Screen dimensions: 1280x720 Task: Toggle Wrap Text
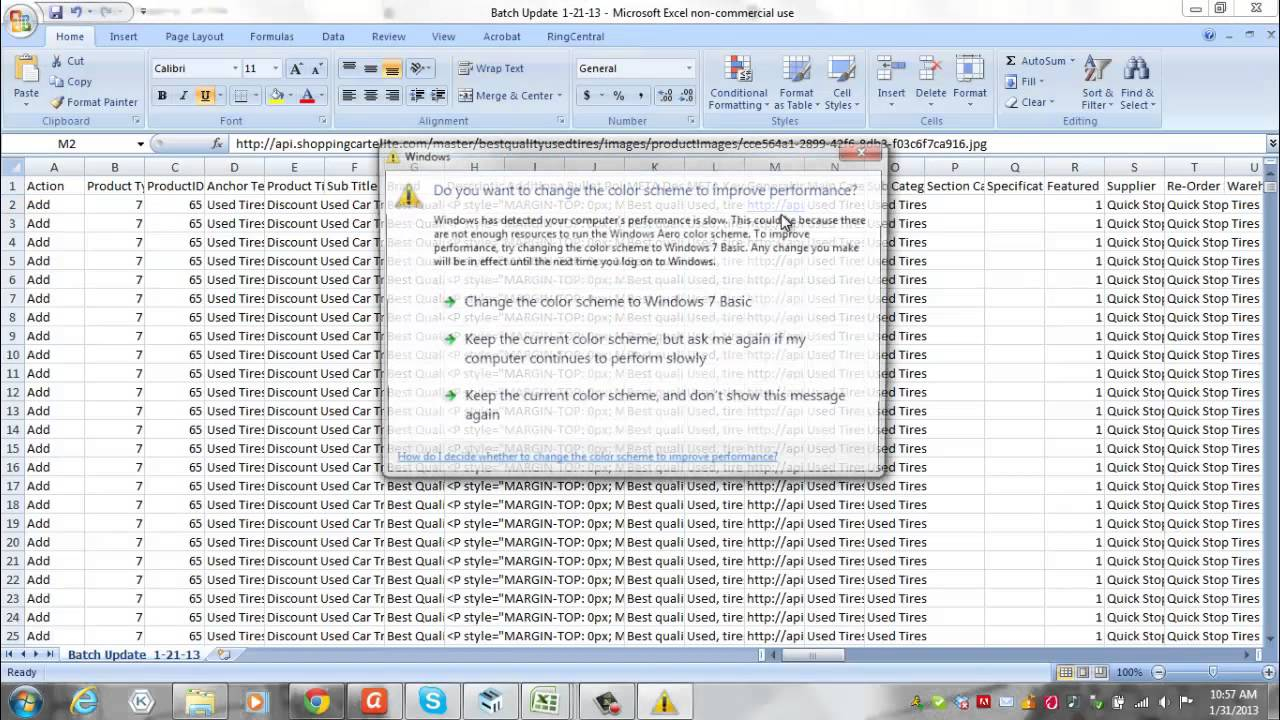pyautogui.click(x=491, y=69)
